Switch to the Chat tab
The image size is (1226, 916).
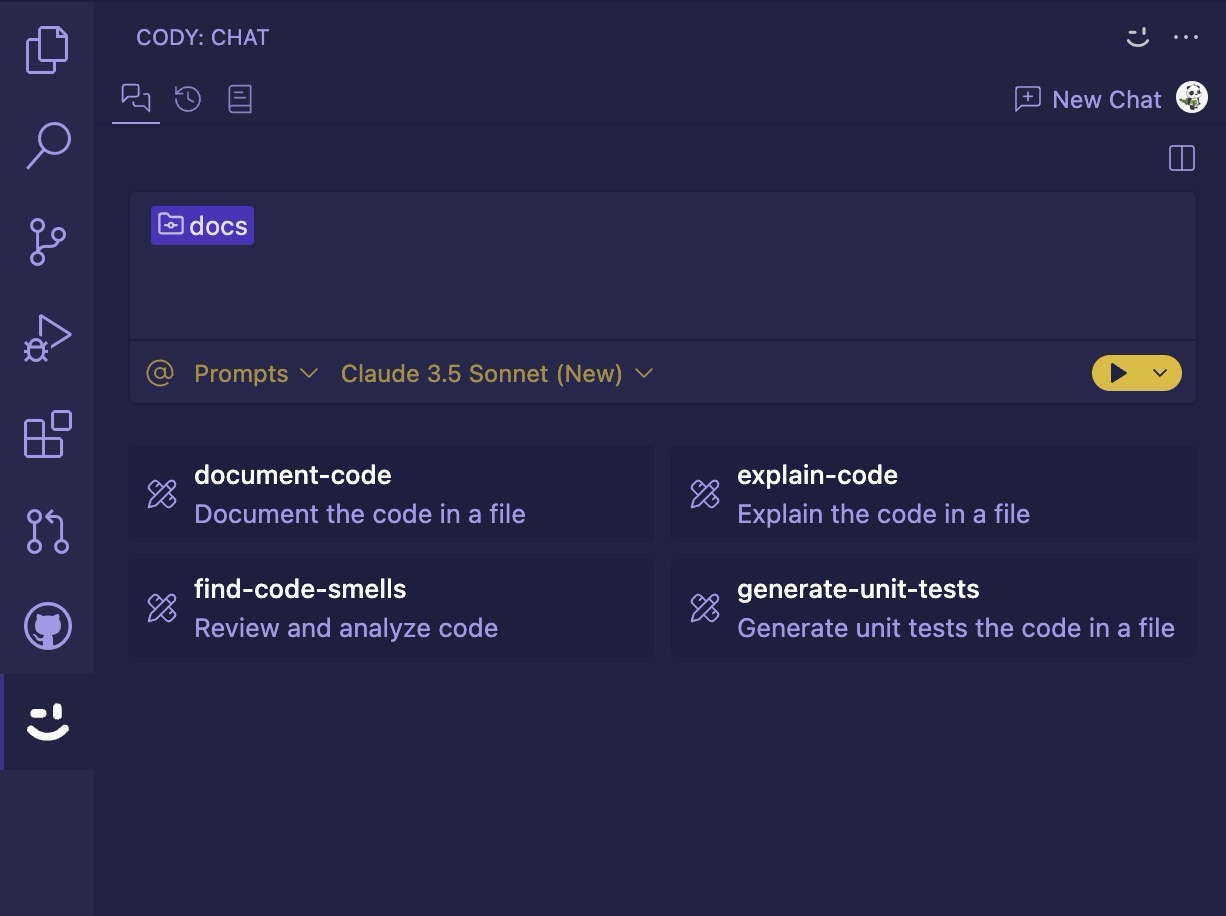click(x=136, y=98)
